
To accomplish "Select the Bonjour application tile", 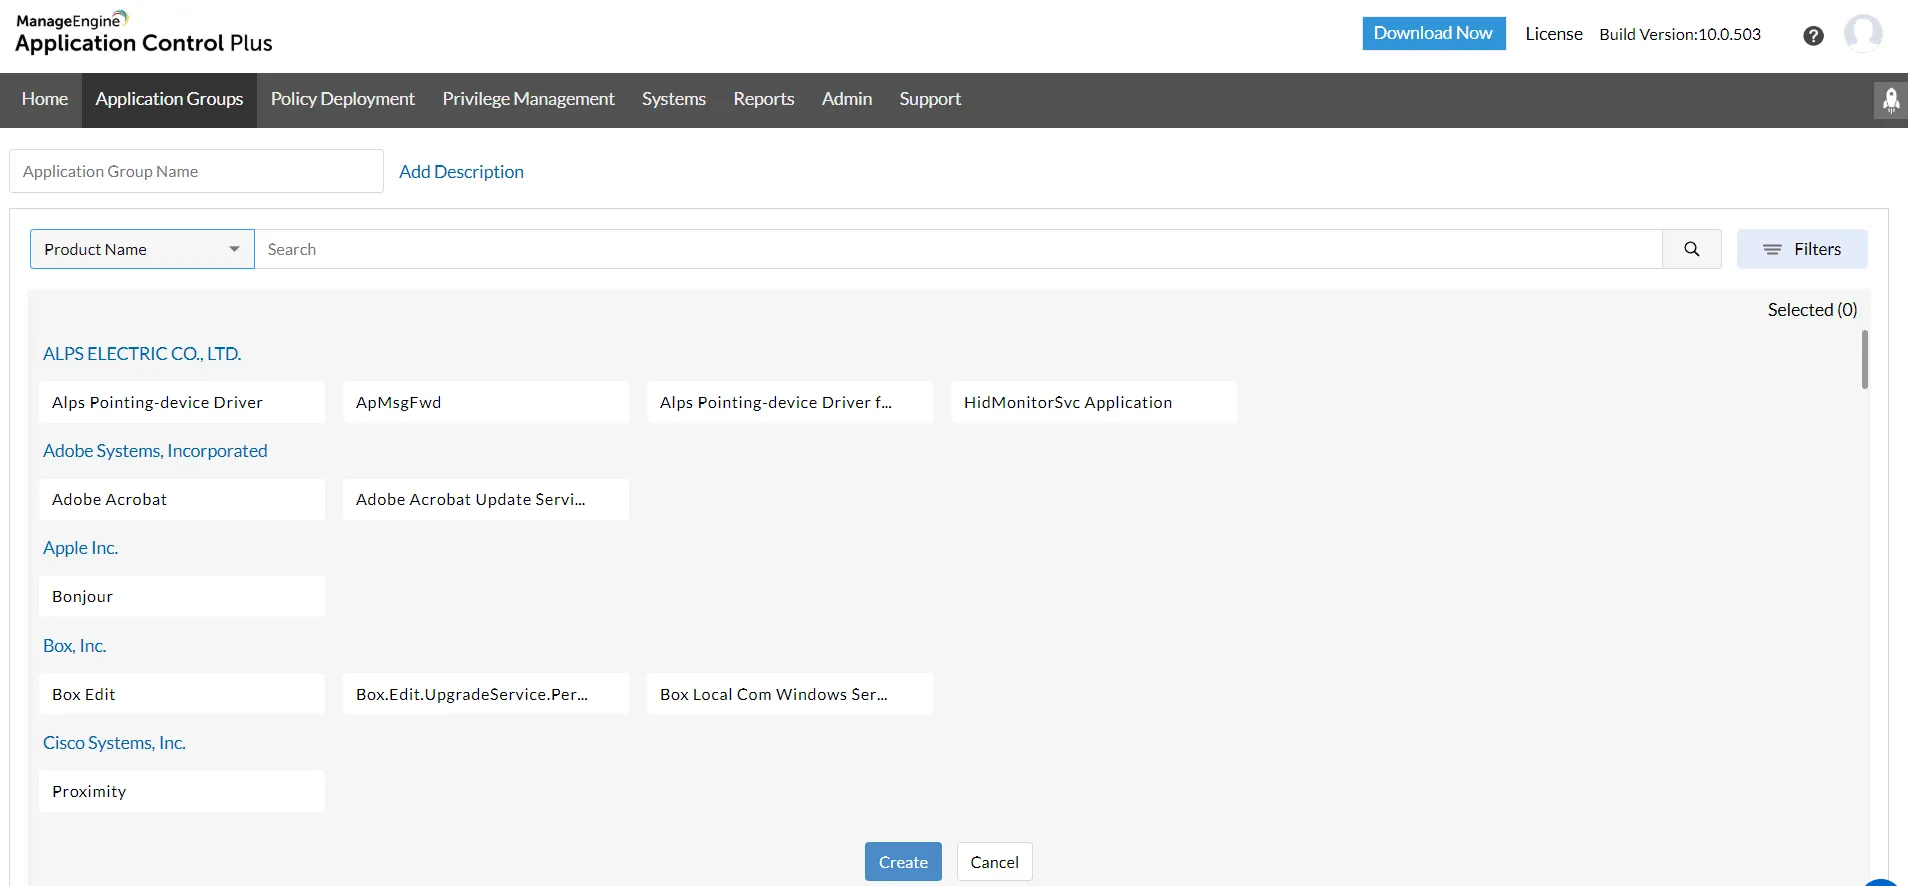I will [x=182, y=596].
